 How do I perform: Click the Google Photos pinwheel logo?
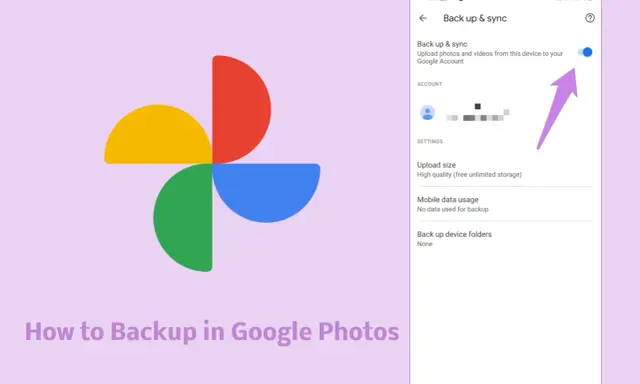pos(212,163)
